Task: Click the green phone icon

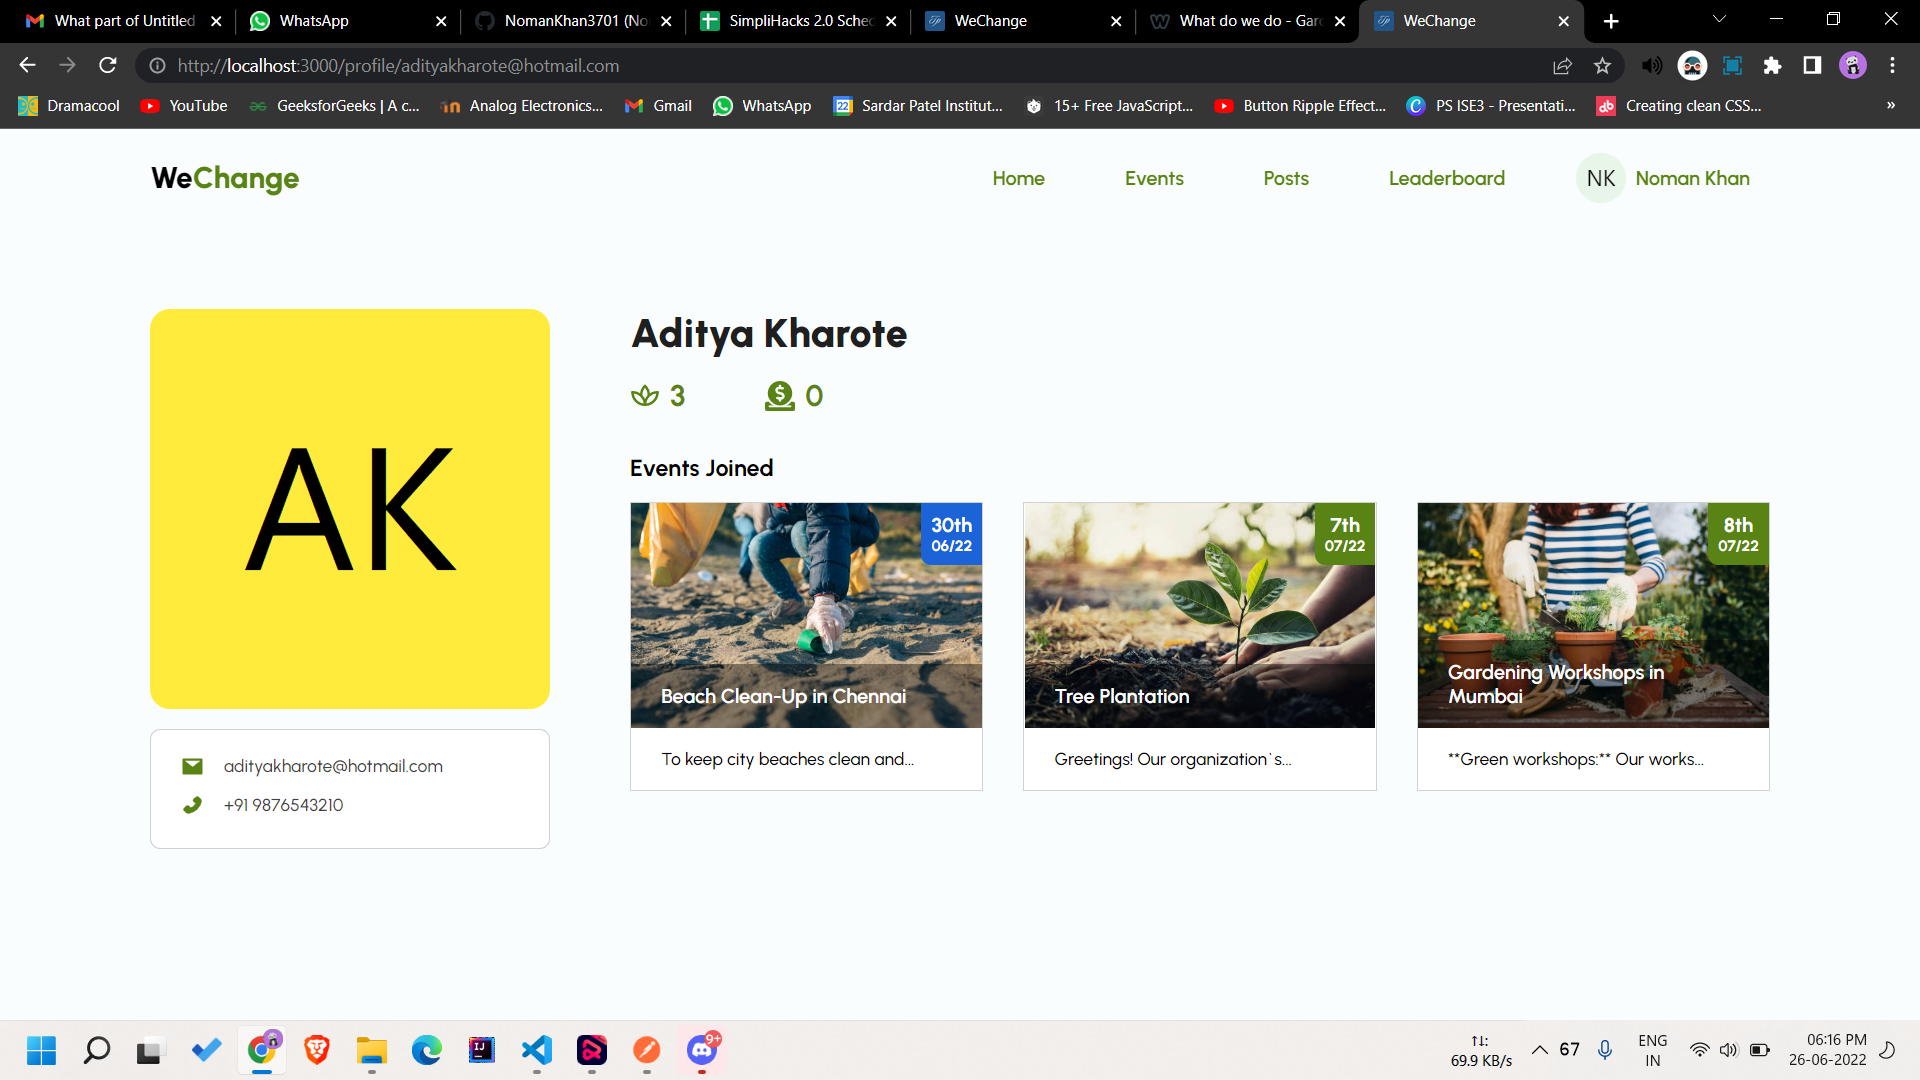Action: click(192, 805)
